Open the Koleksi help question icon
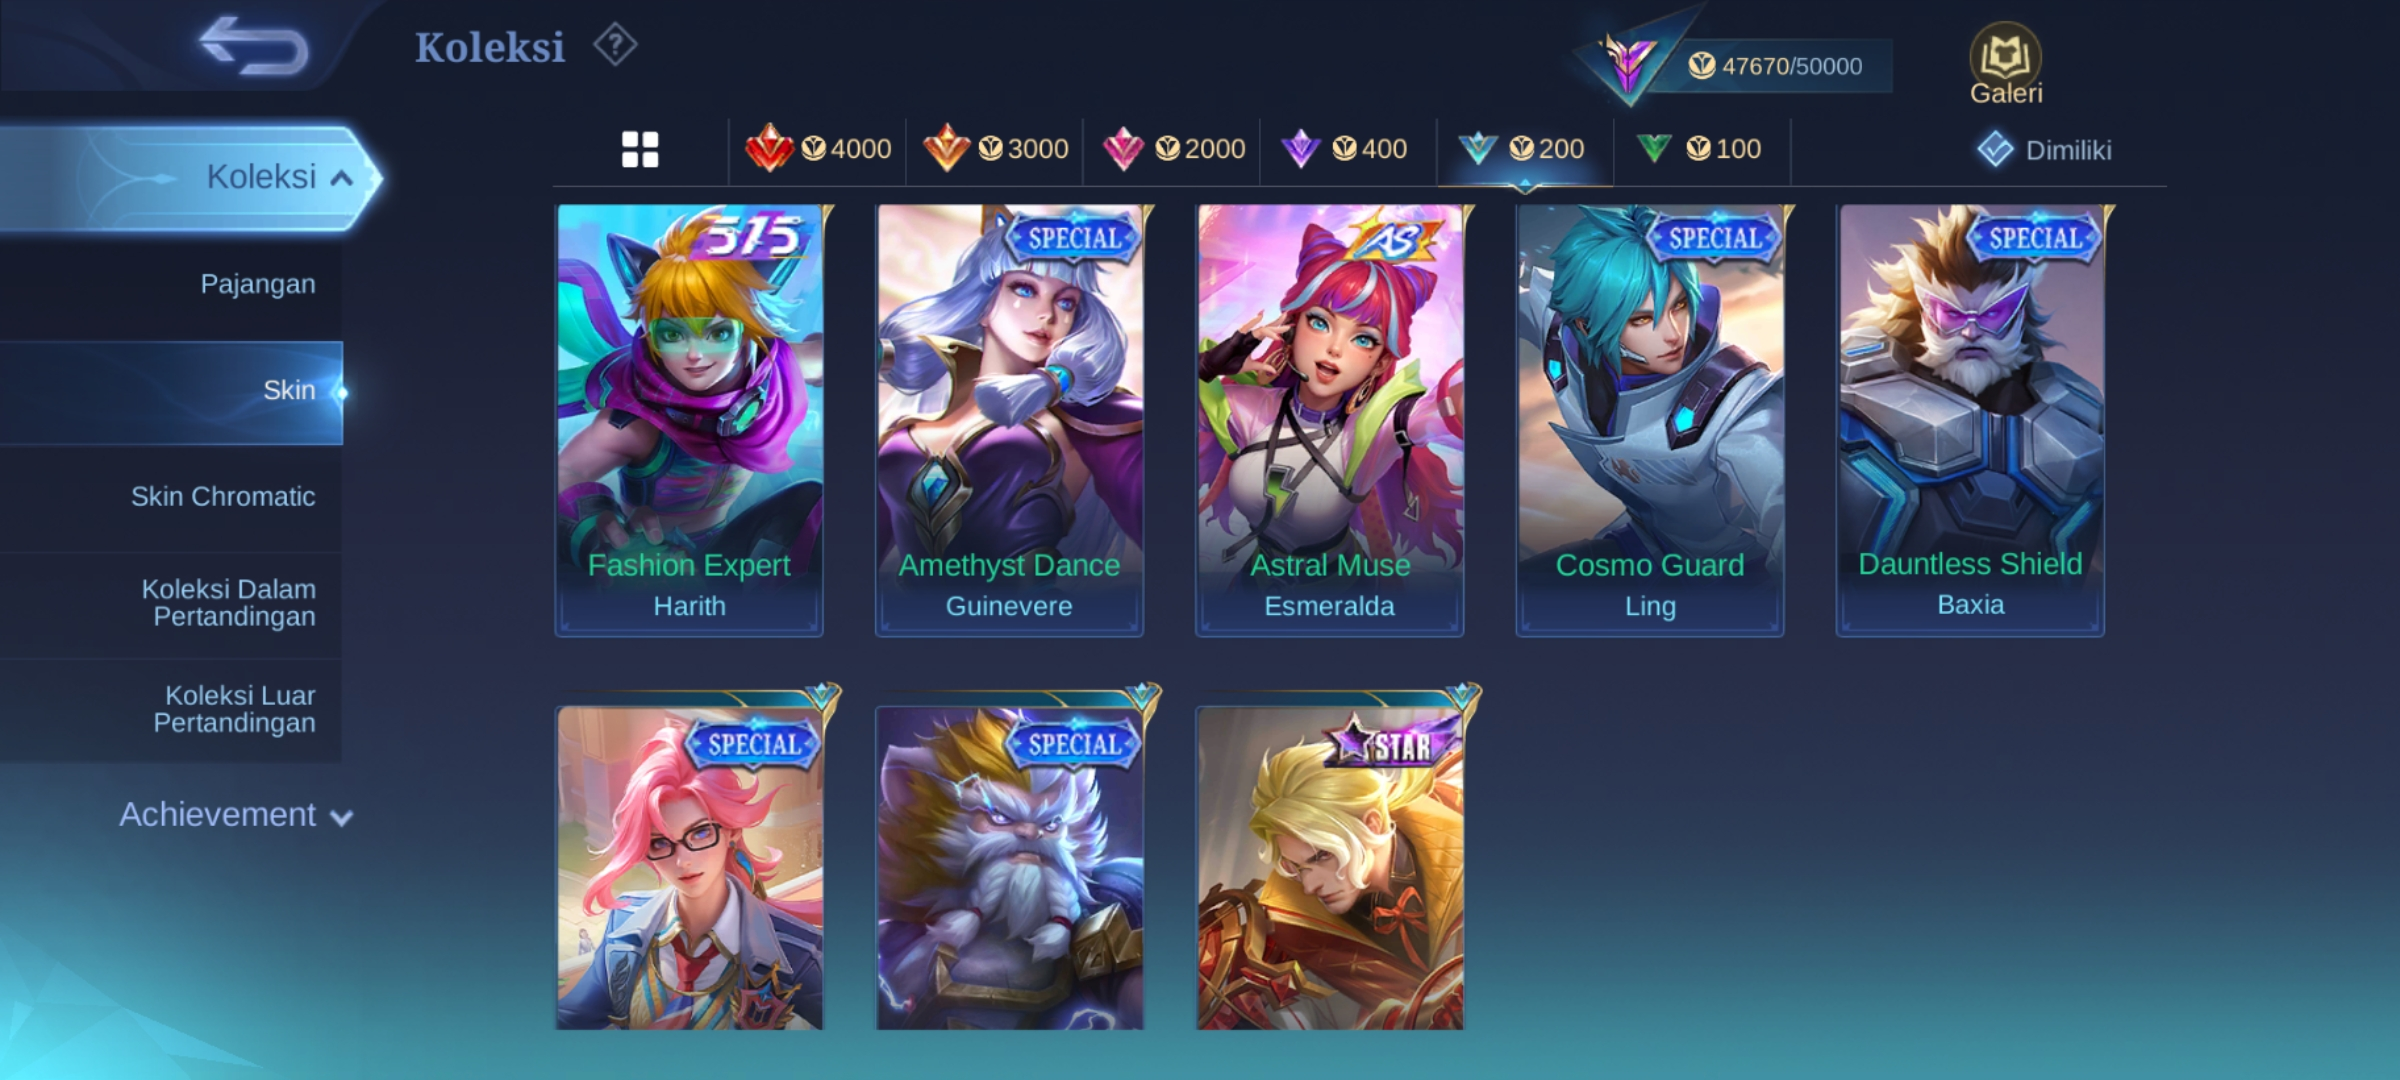The width and height of the screenshot is (2400, 1080). (615, 46)
